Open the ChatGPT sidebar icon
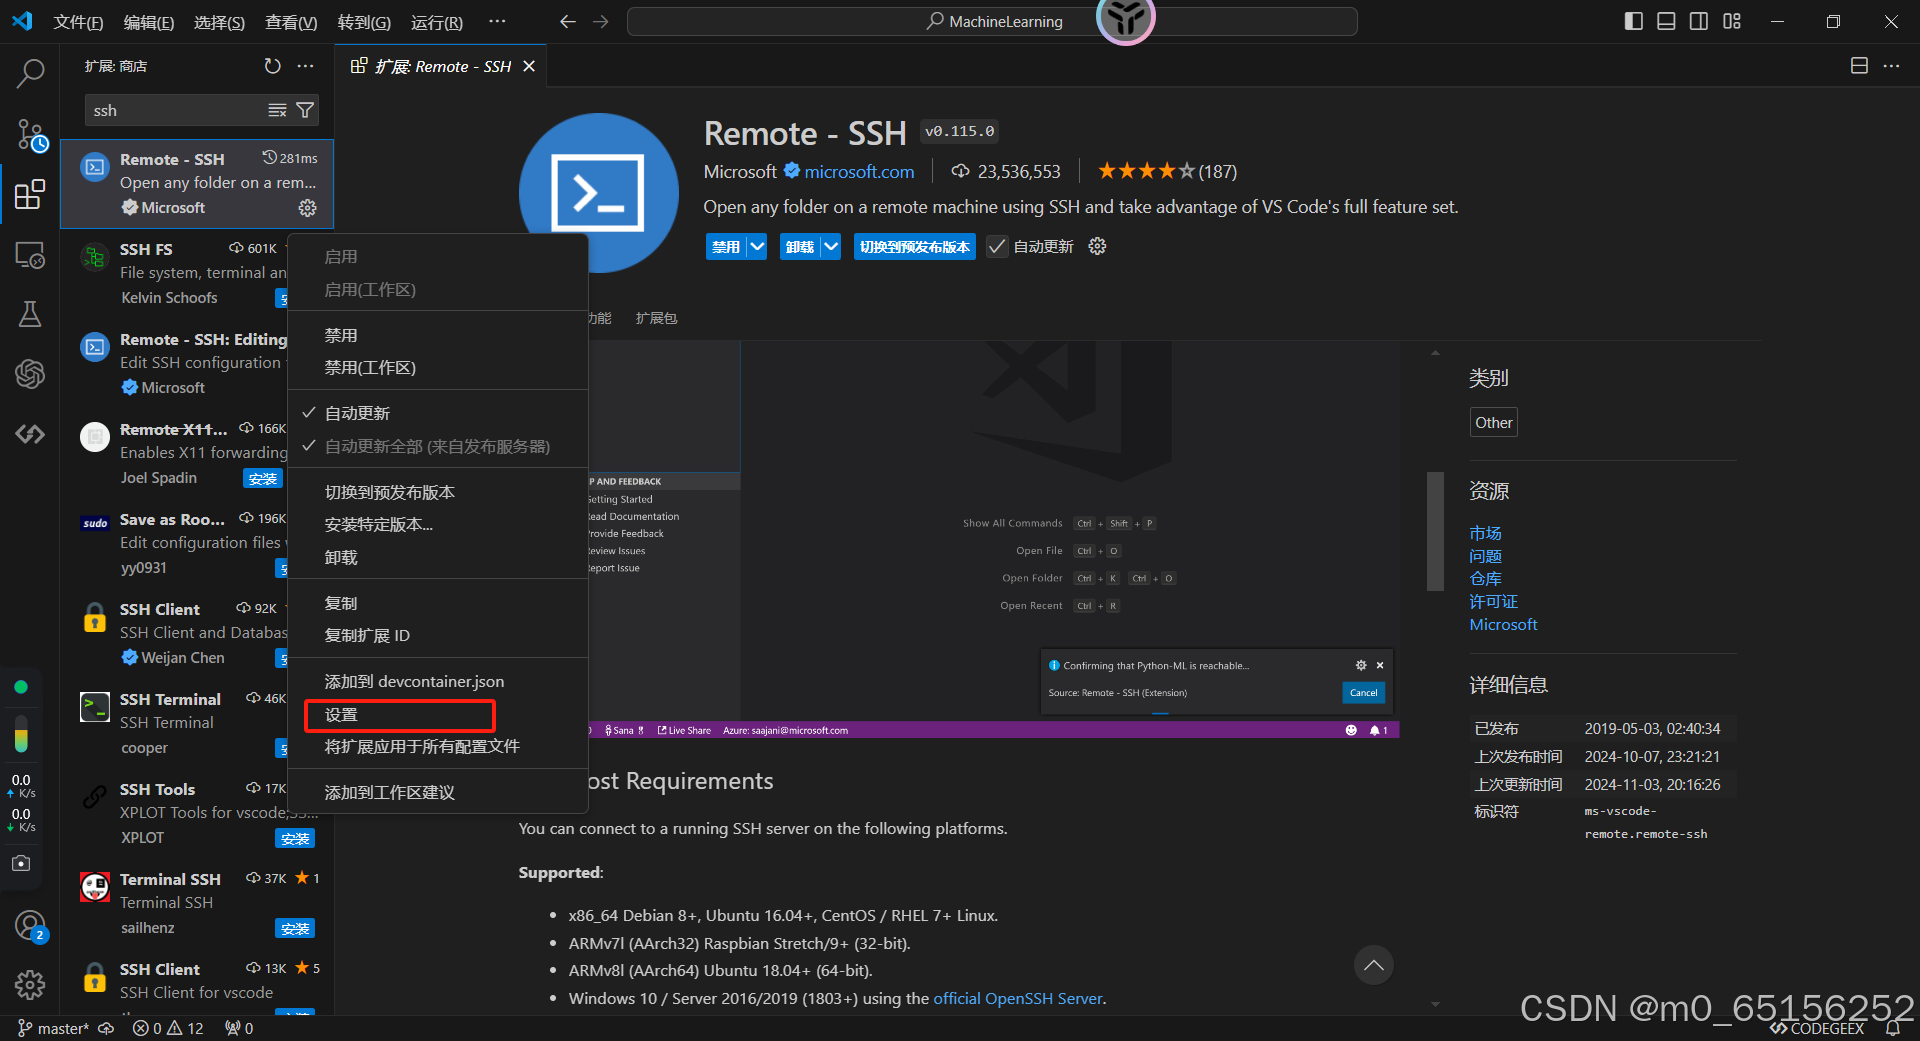1920x1041 pixels. (30, 374)
